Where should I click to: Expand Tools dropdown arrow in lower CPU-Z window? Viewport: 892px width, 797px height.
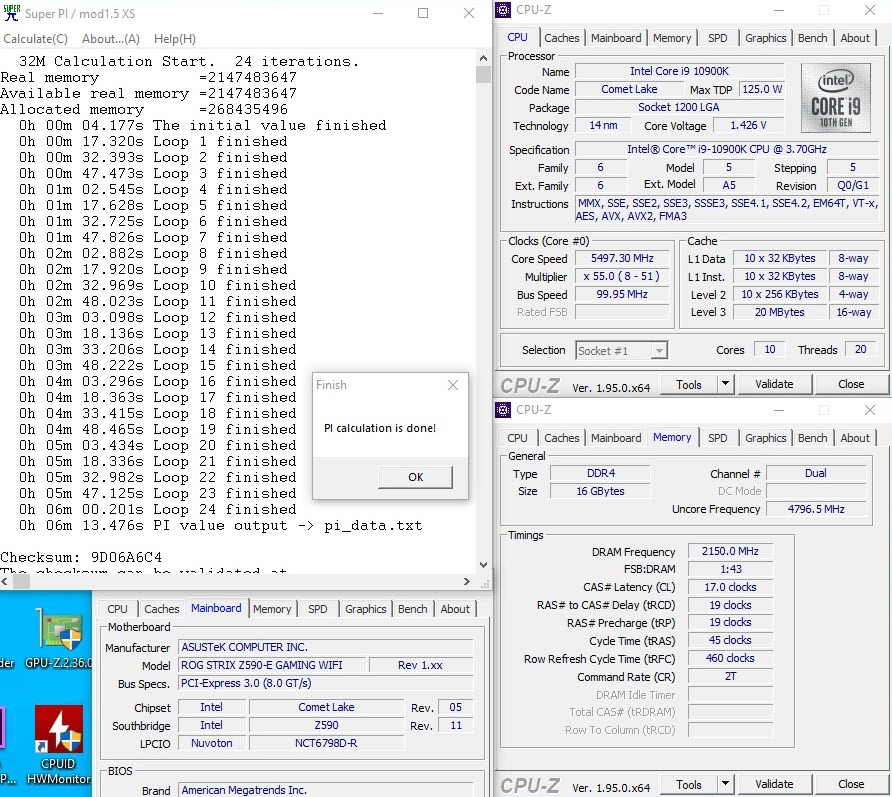725,784
